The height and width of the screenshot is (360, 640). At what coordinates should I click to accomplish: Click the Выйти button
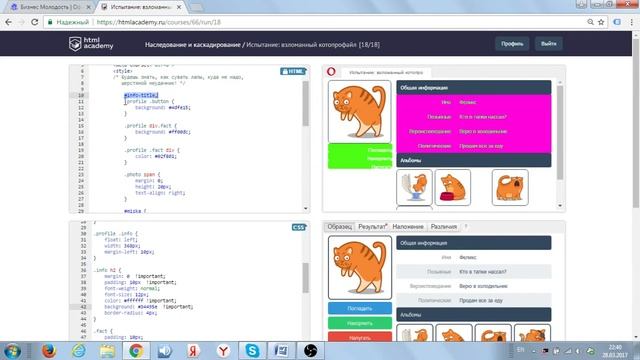(x=549, y=44)
